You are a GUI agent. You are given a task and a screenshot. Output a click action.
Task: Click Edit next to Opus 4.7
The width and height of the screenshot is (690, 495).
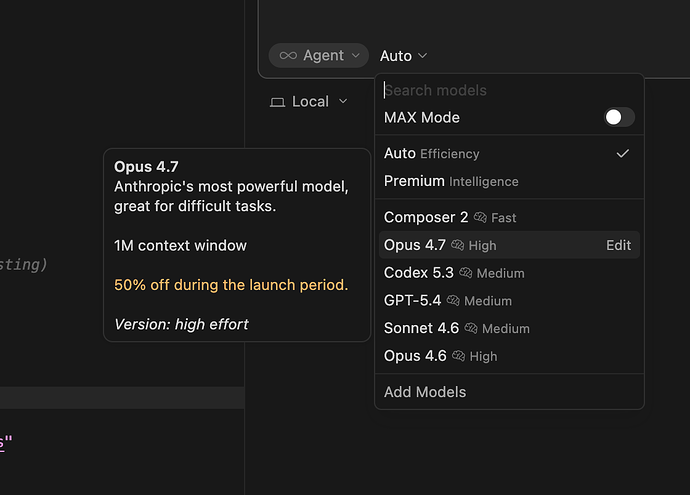coord(618,245)
